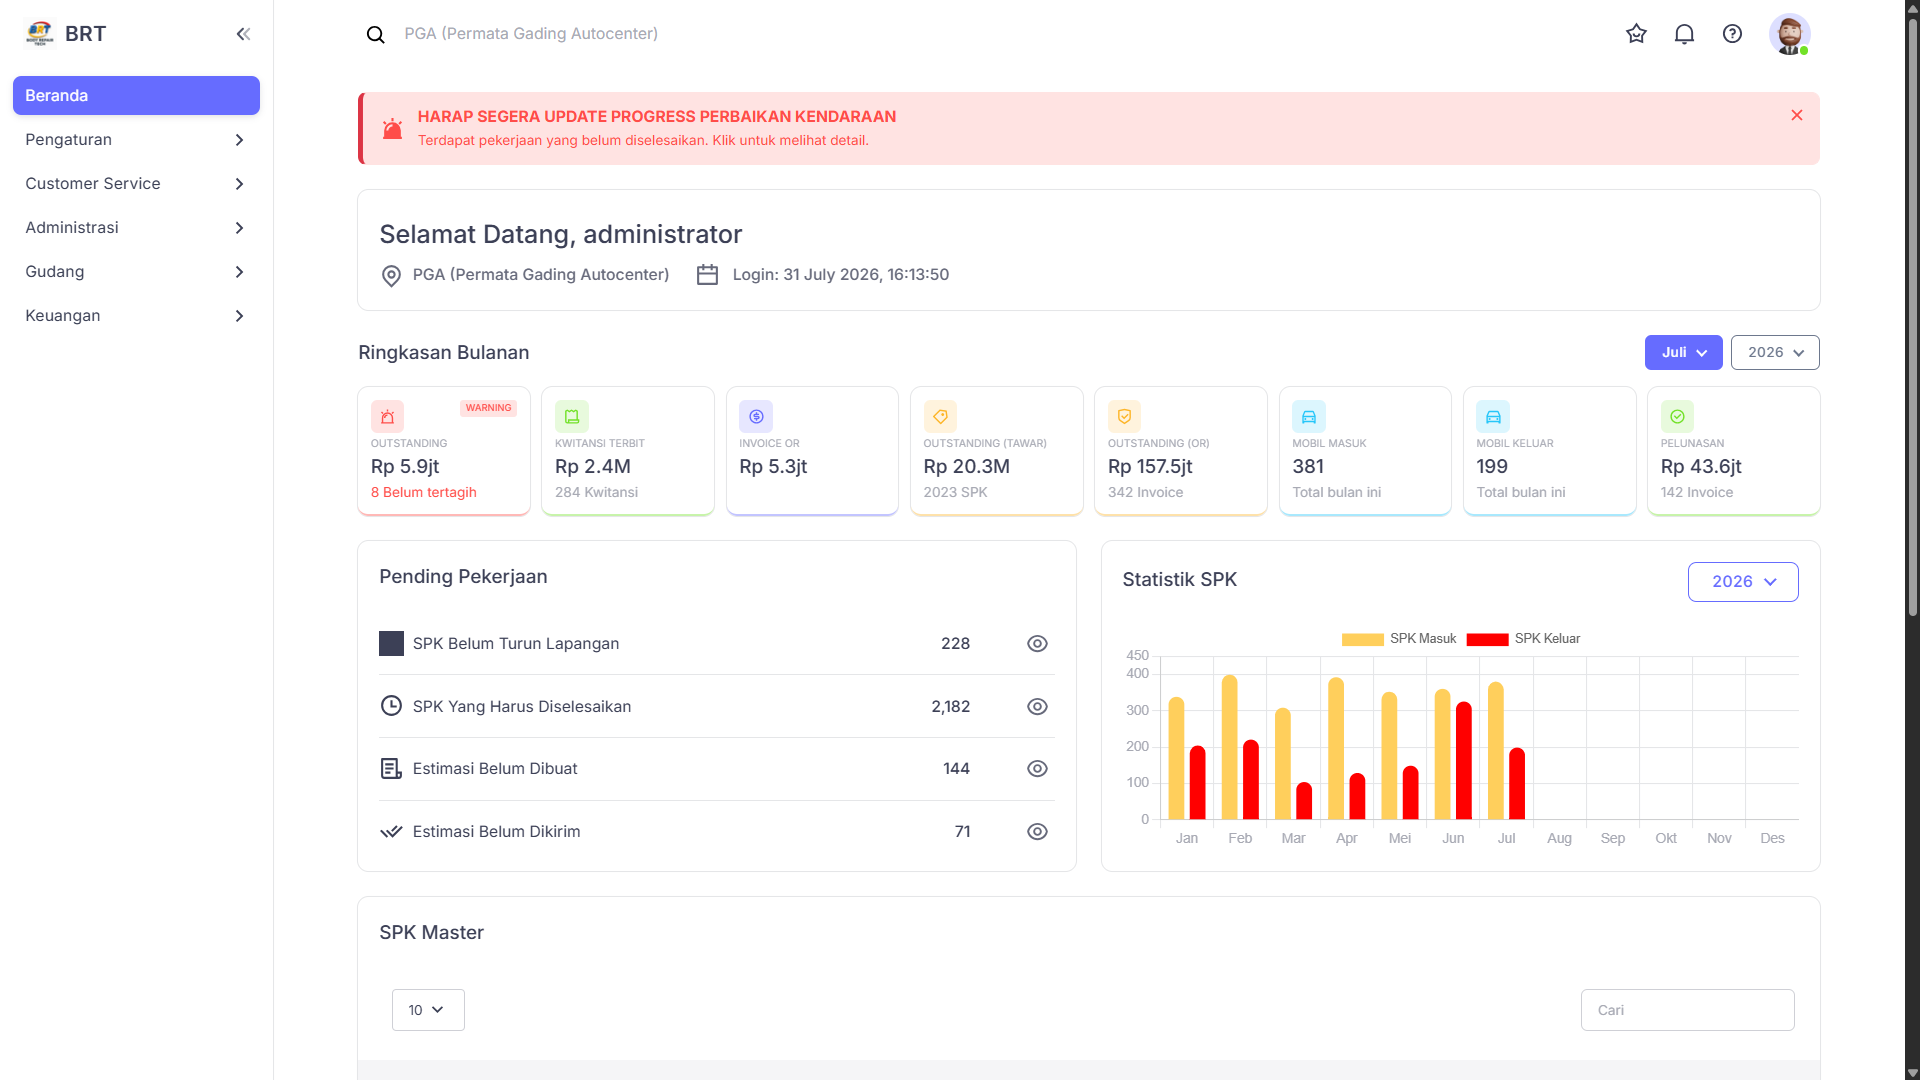Open the Statistik SPK 2026 year dropdown
This screenshot has height=1080, width=1920.
[x=1742, y=582]
